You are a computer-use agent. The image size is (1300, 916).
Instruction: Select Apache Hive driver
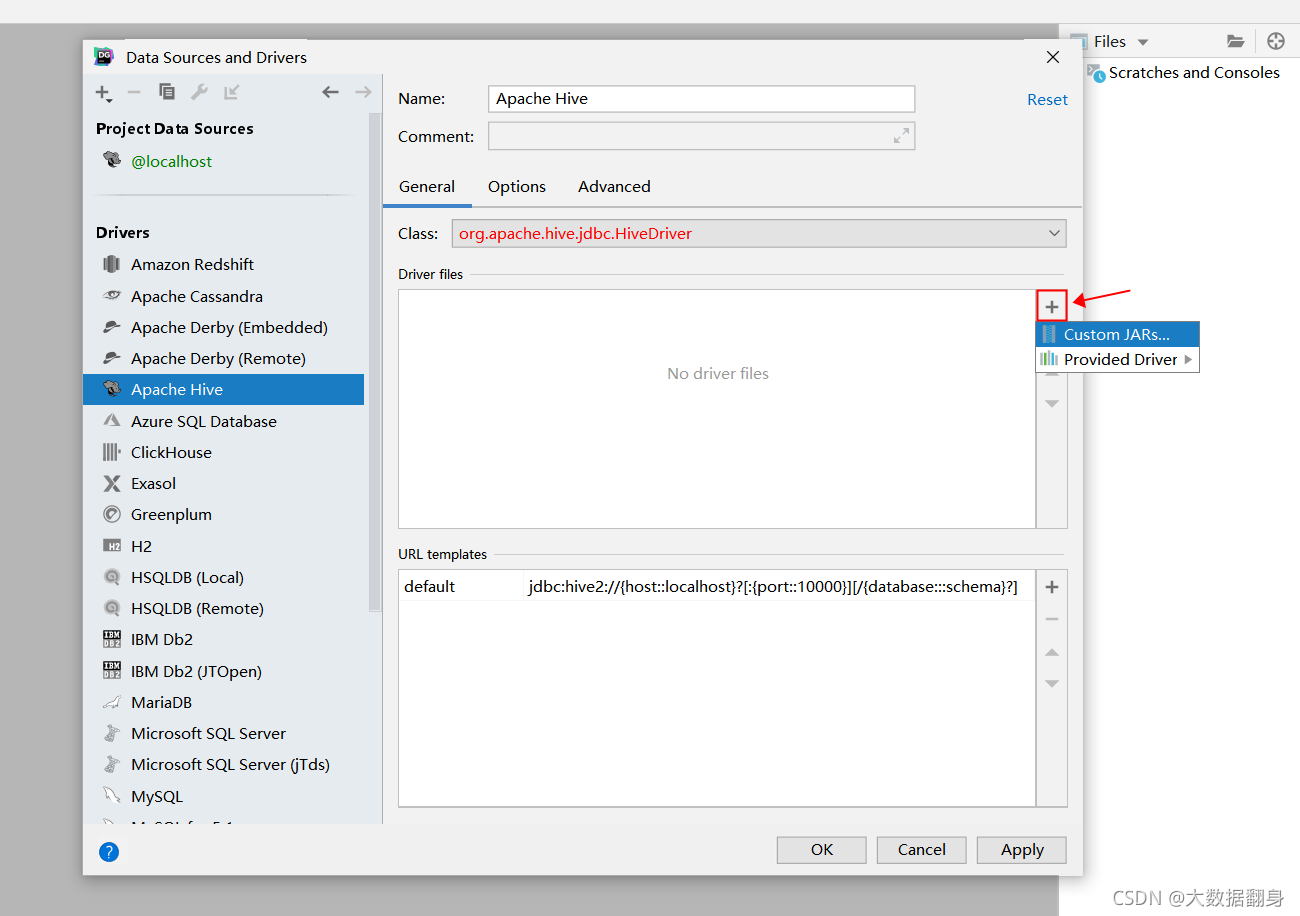(x=223, y=389)
